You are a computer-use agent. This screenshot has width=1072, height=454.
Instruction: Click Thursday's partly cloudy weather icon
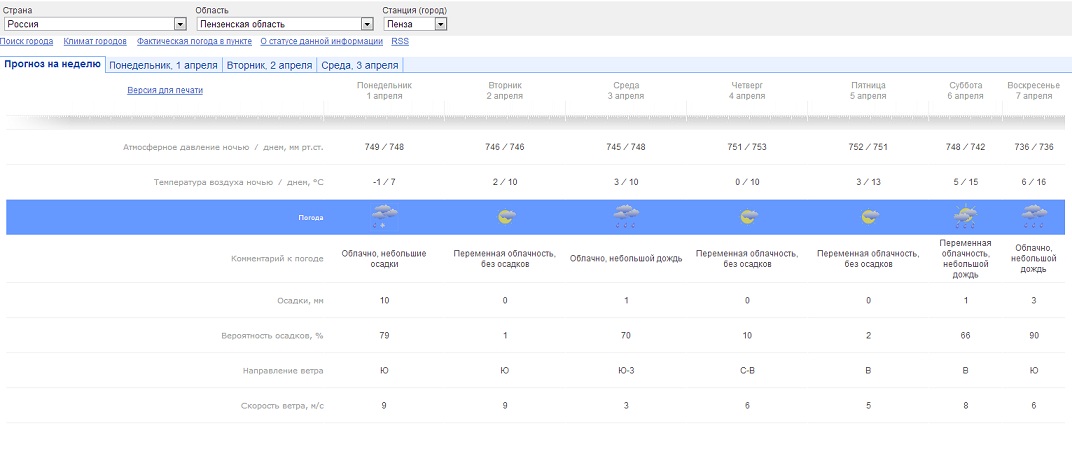tap(747, 217)
